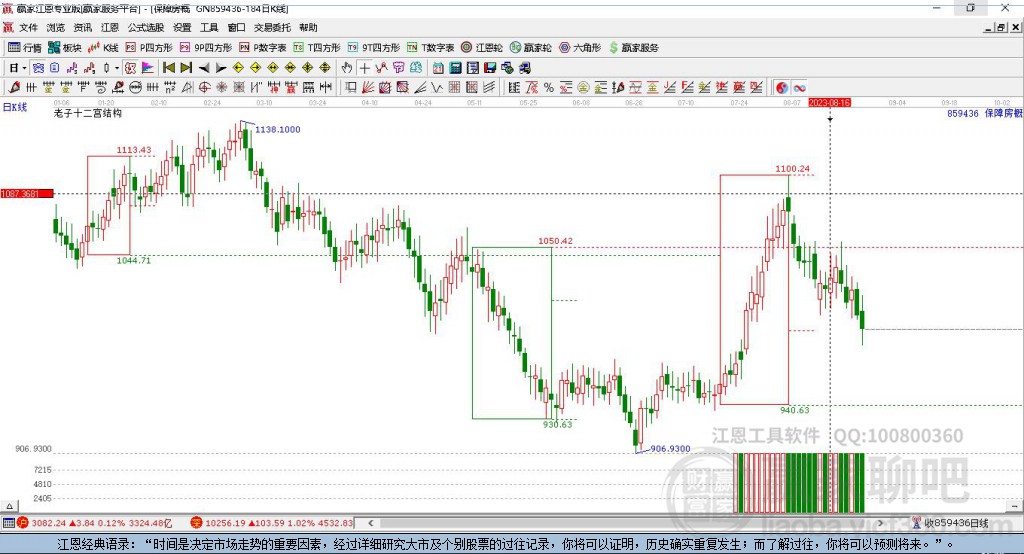Click the yin-yang tai chi icon

coord(782,87)
